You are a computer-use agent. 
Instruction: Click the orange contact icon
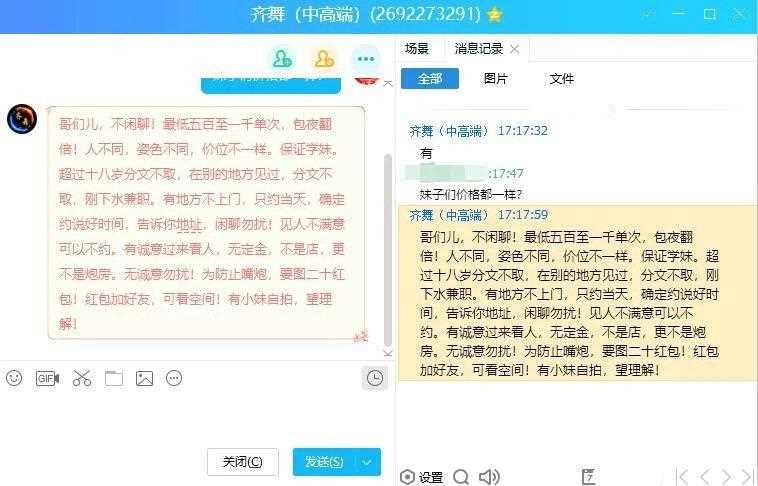pyautogui.click(x=324, y=59)
